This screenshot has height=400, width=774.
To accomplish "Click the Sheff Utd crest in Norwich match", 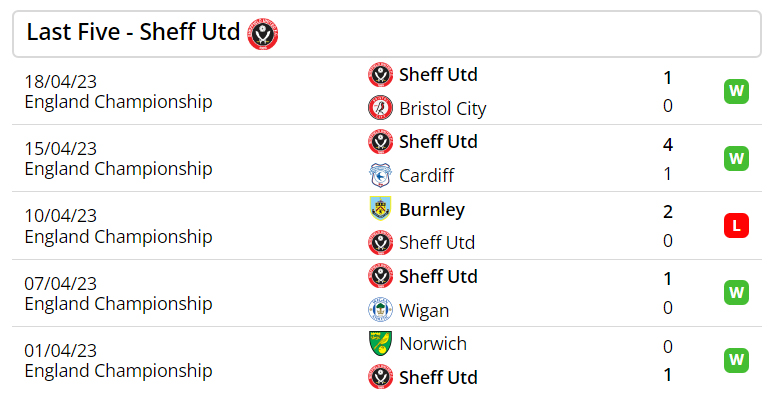I will (381, 377).
